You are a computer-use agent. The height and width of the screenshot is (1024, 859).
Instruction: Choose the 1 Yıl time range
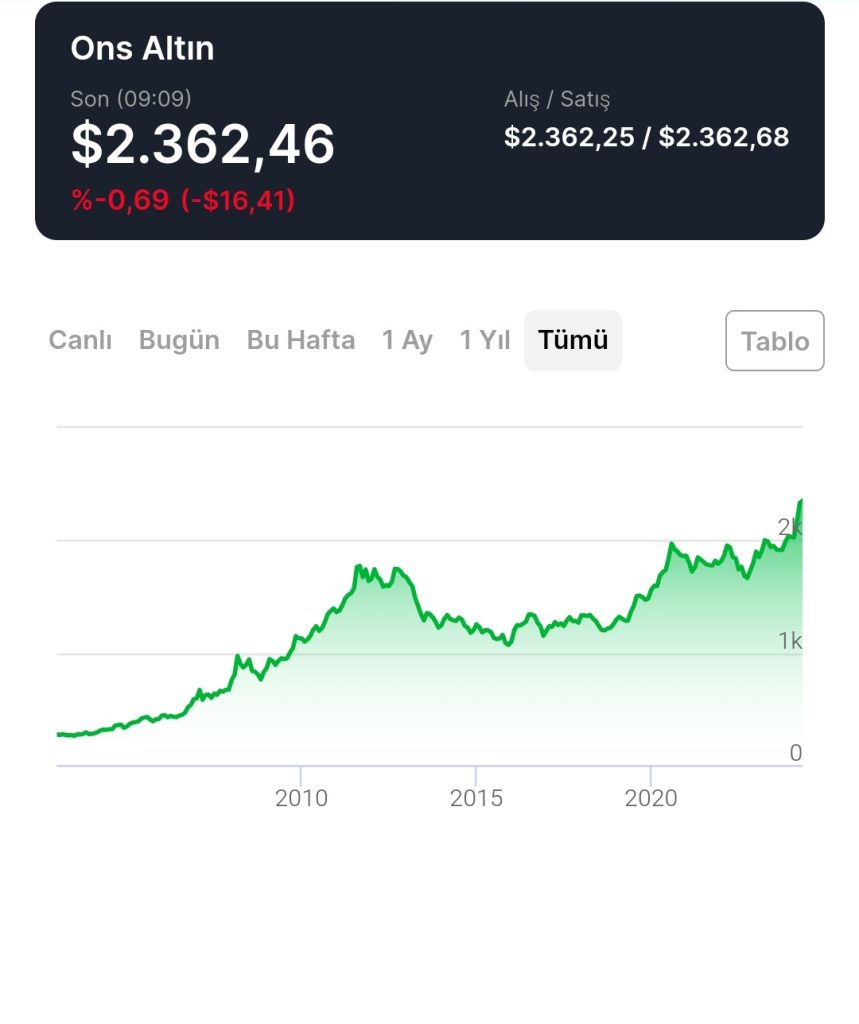pyautogui.click(x=485, y=340)
